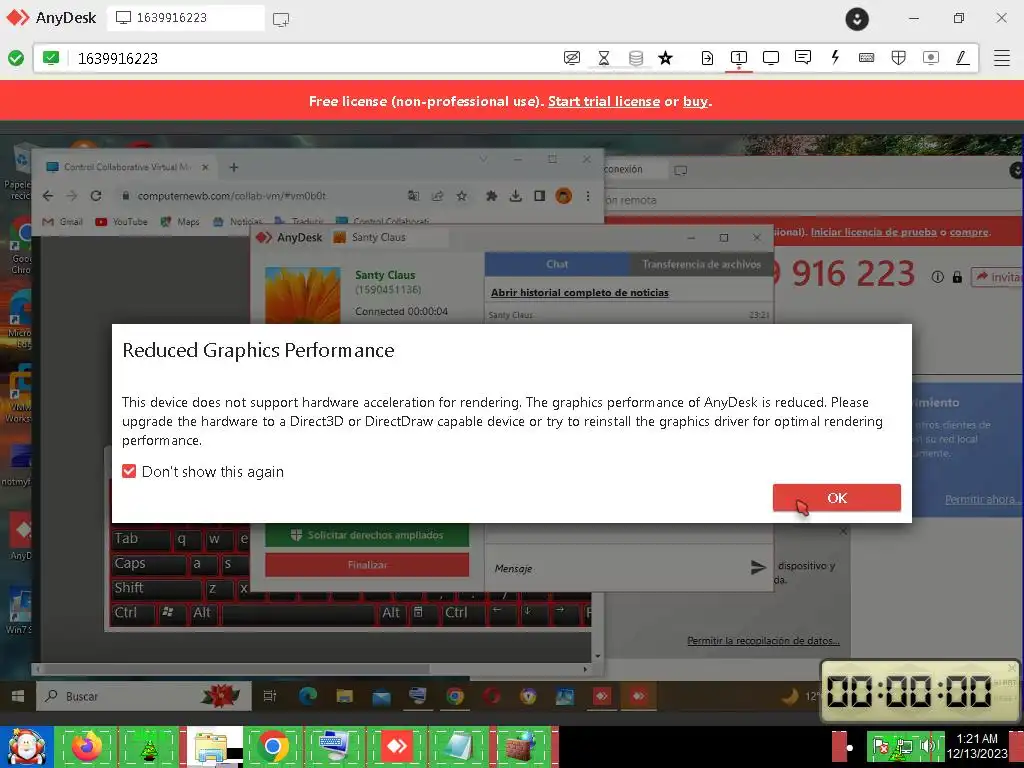Switch to Transferencia de archivos tab
1024x768 pixels.
(x=701, y=264)
